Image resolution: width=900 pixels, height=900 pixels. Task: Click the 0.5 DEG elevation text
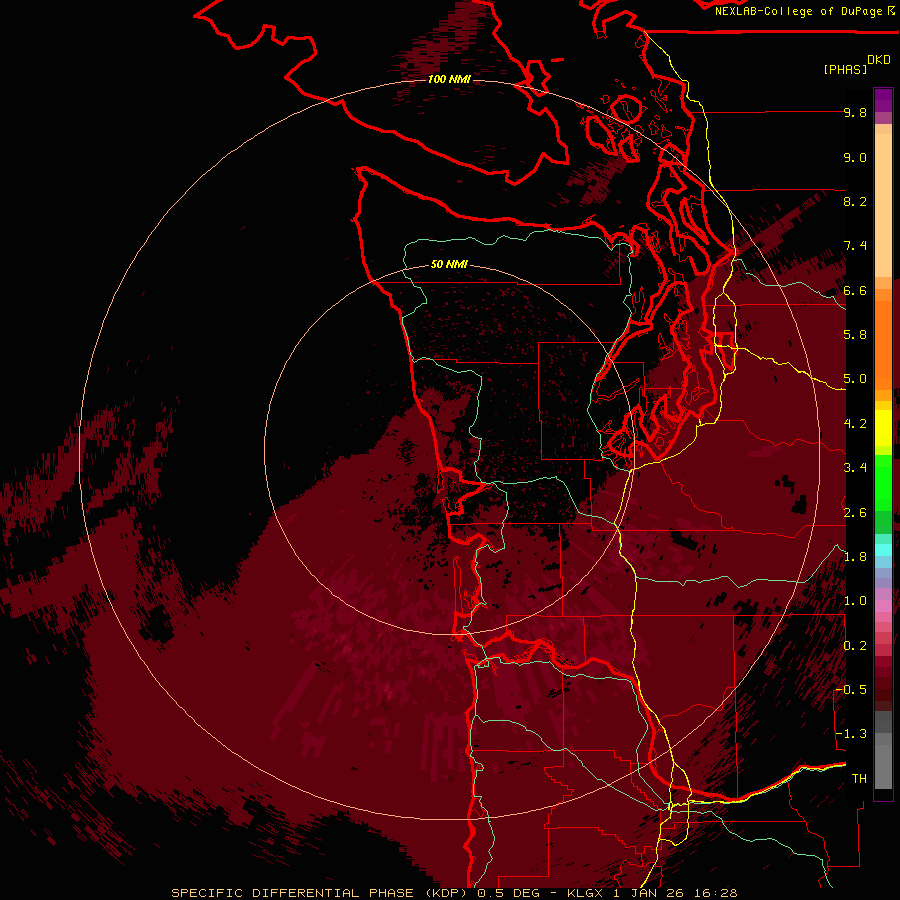tap(508, 893)
